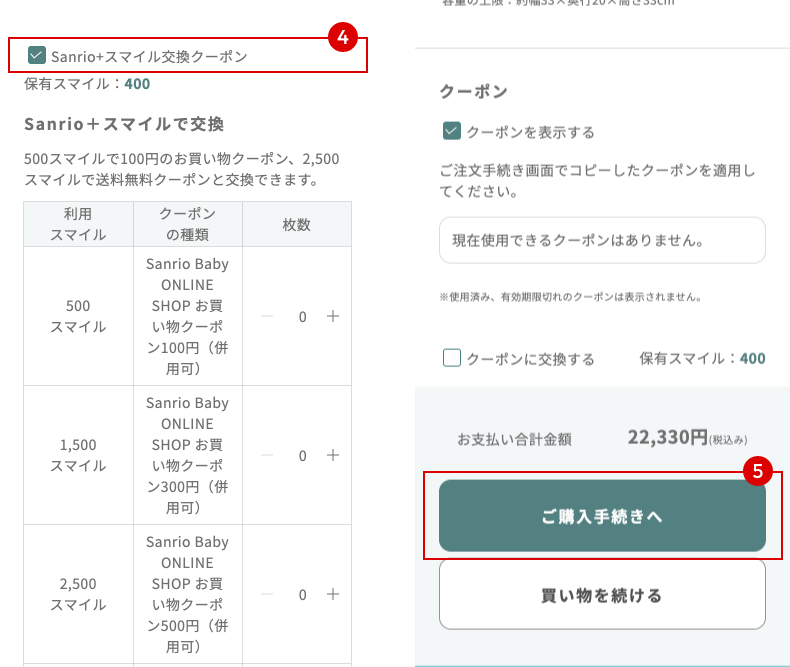Increase quantity of the 500 Smile coupon

click(333, 317)
